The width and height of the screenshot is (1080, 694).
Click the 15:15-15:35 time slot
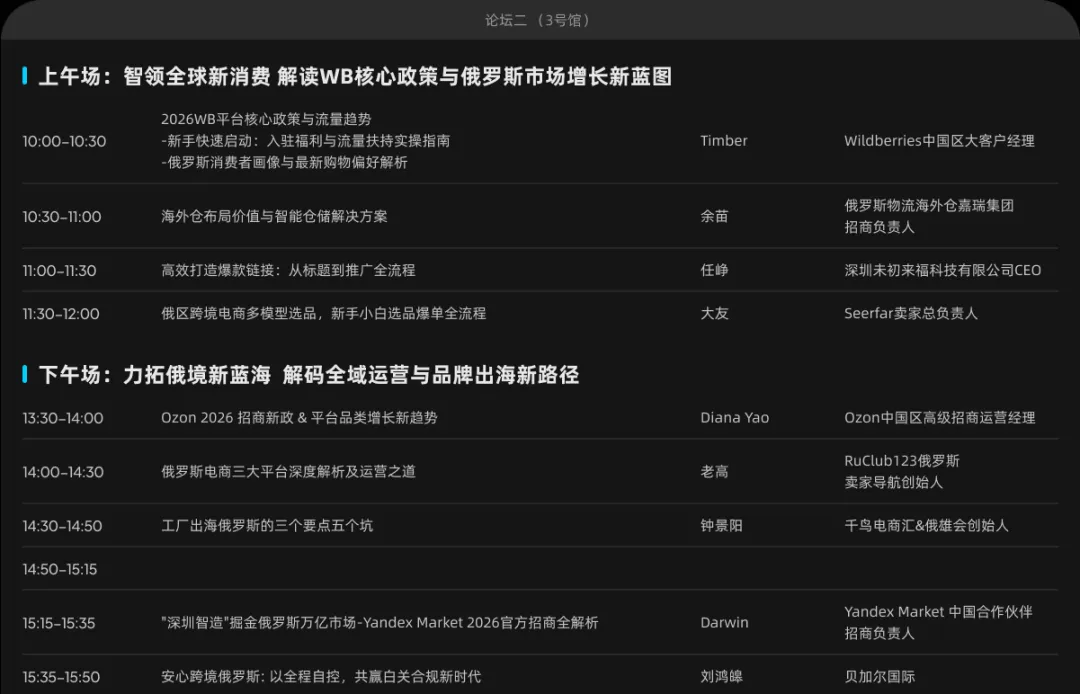[x=59, y=623]
